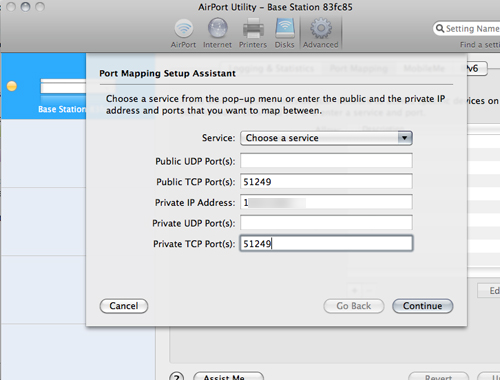Image resolution: width=500 pixels, height=380 pixels.
Task: Click the Private UDP Port(s) field
Action: point(326,223)
